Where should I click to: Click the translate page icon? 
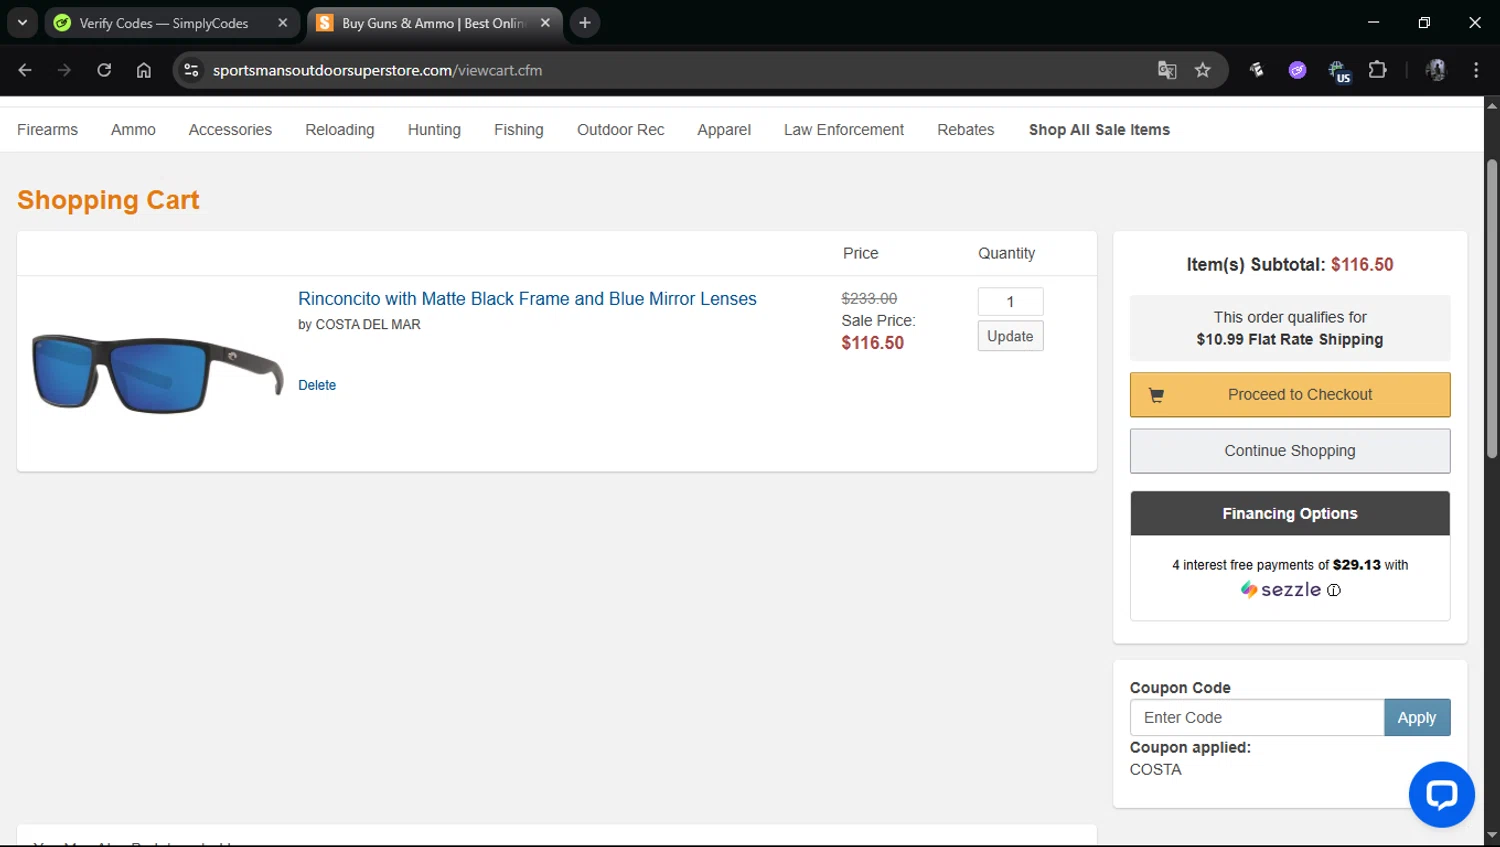(x=1167, y=70)
